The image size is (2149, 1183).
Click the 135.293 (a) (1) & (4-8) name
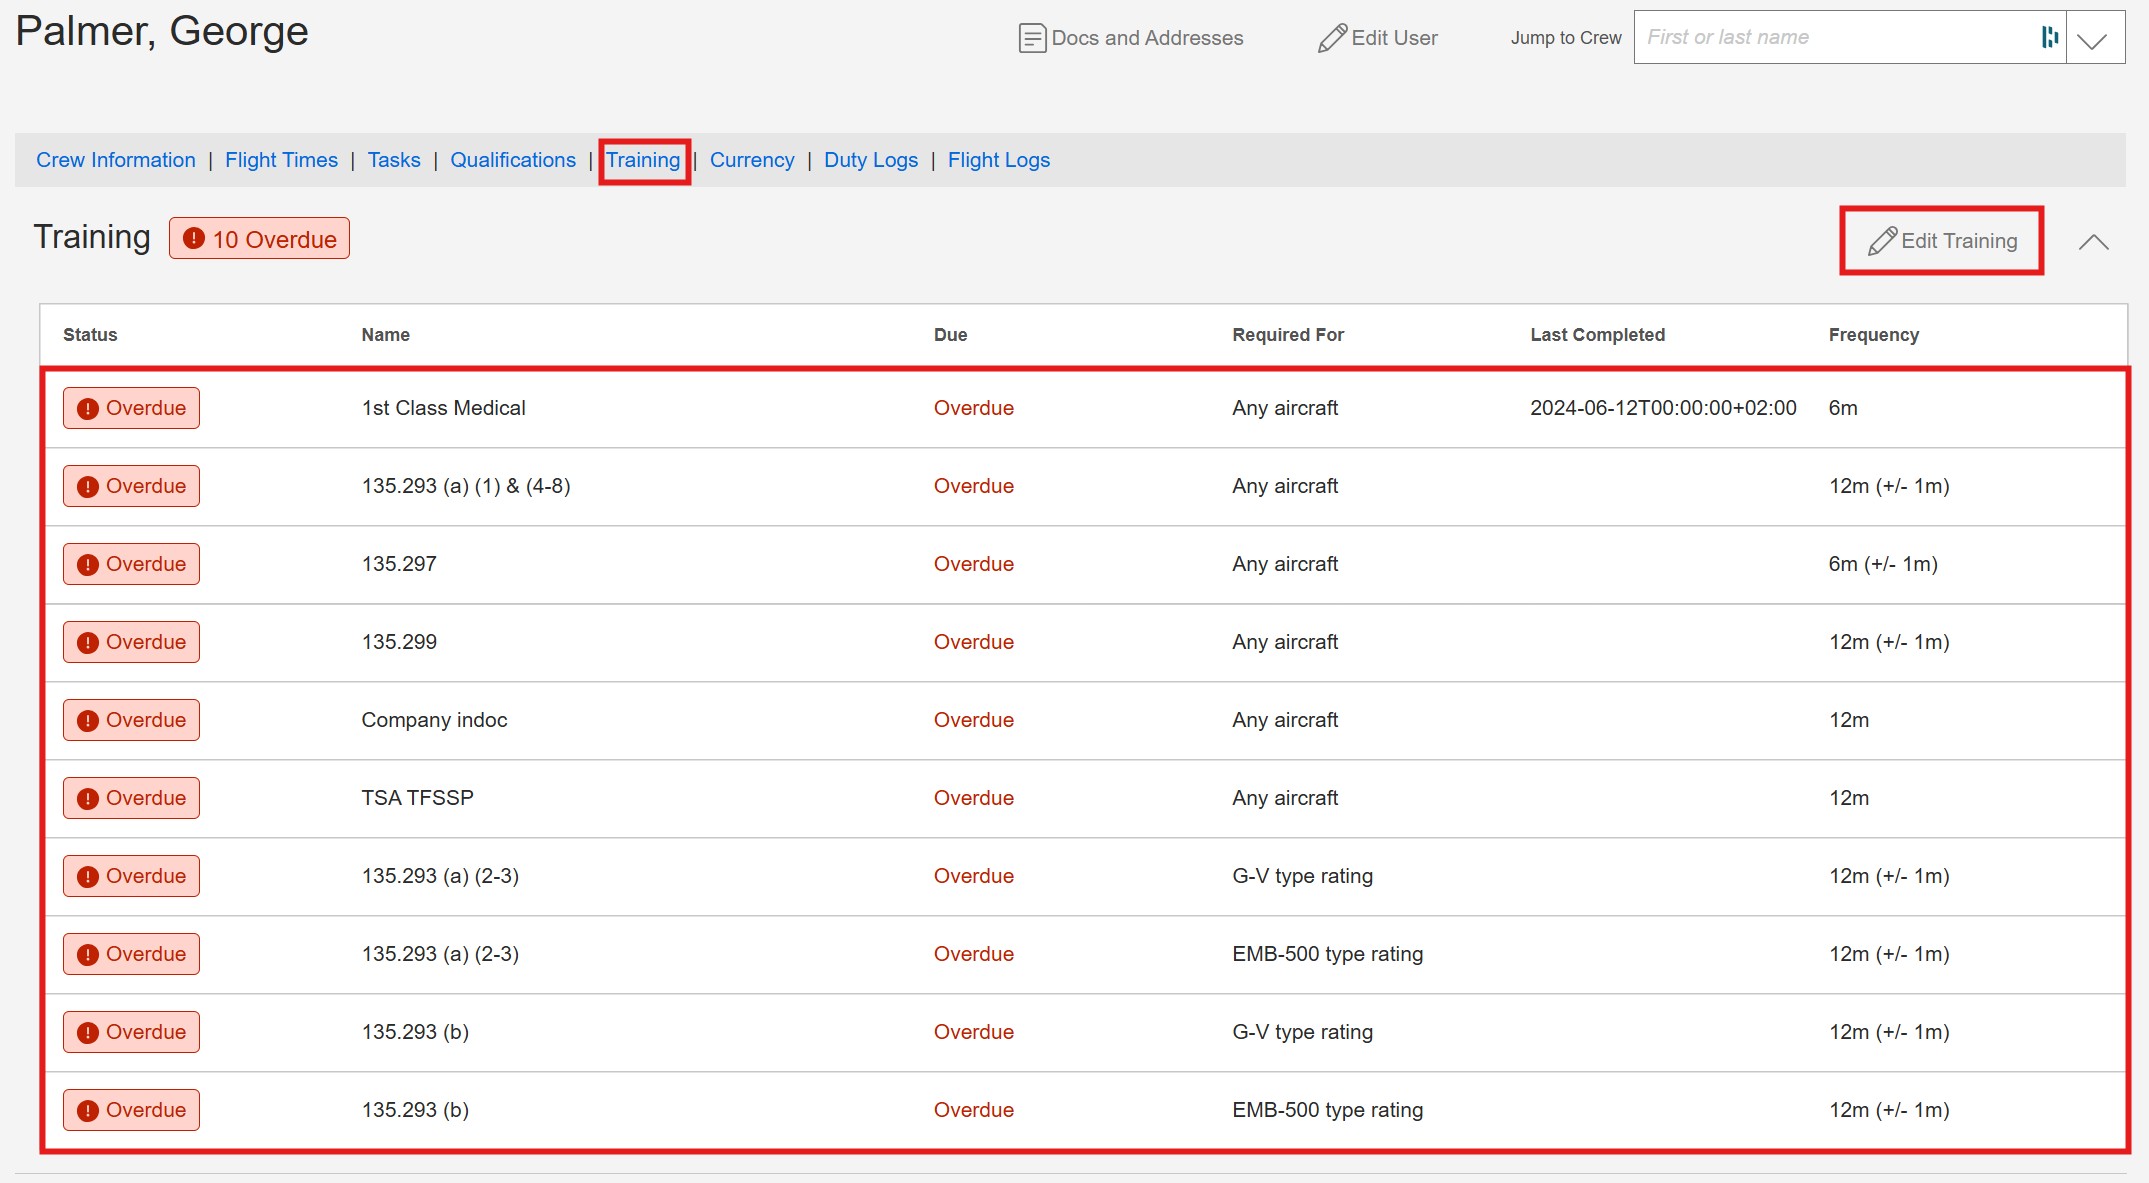tap(466, 486)
